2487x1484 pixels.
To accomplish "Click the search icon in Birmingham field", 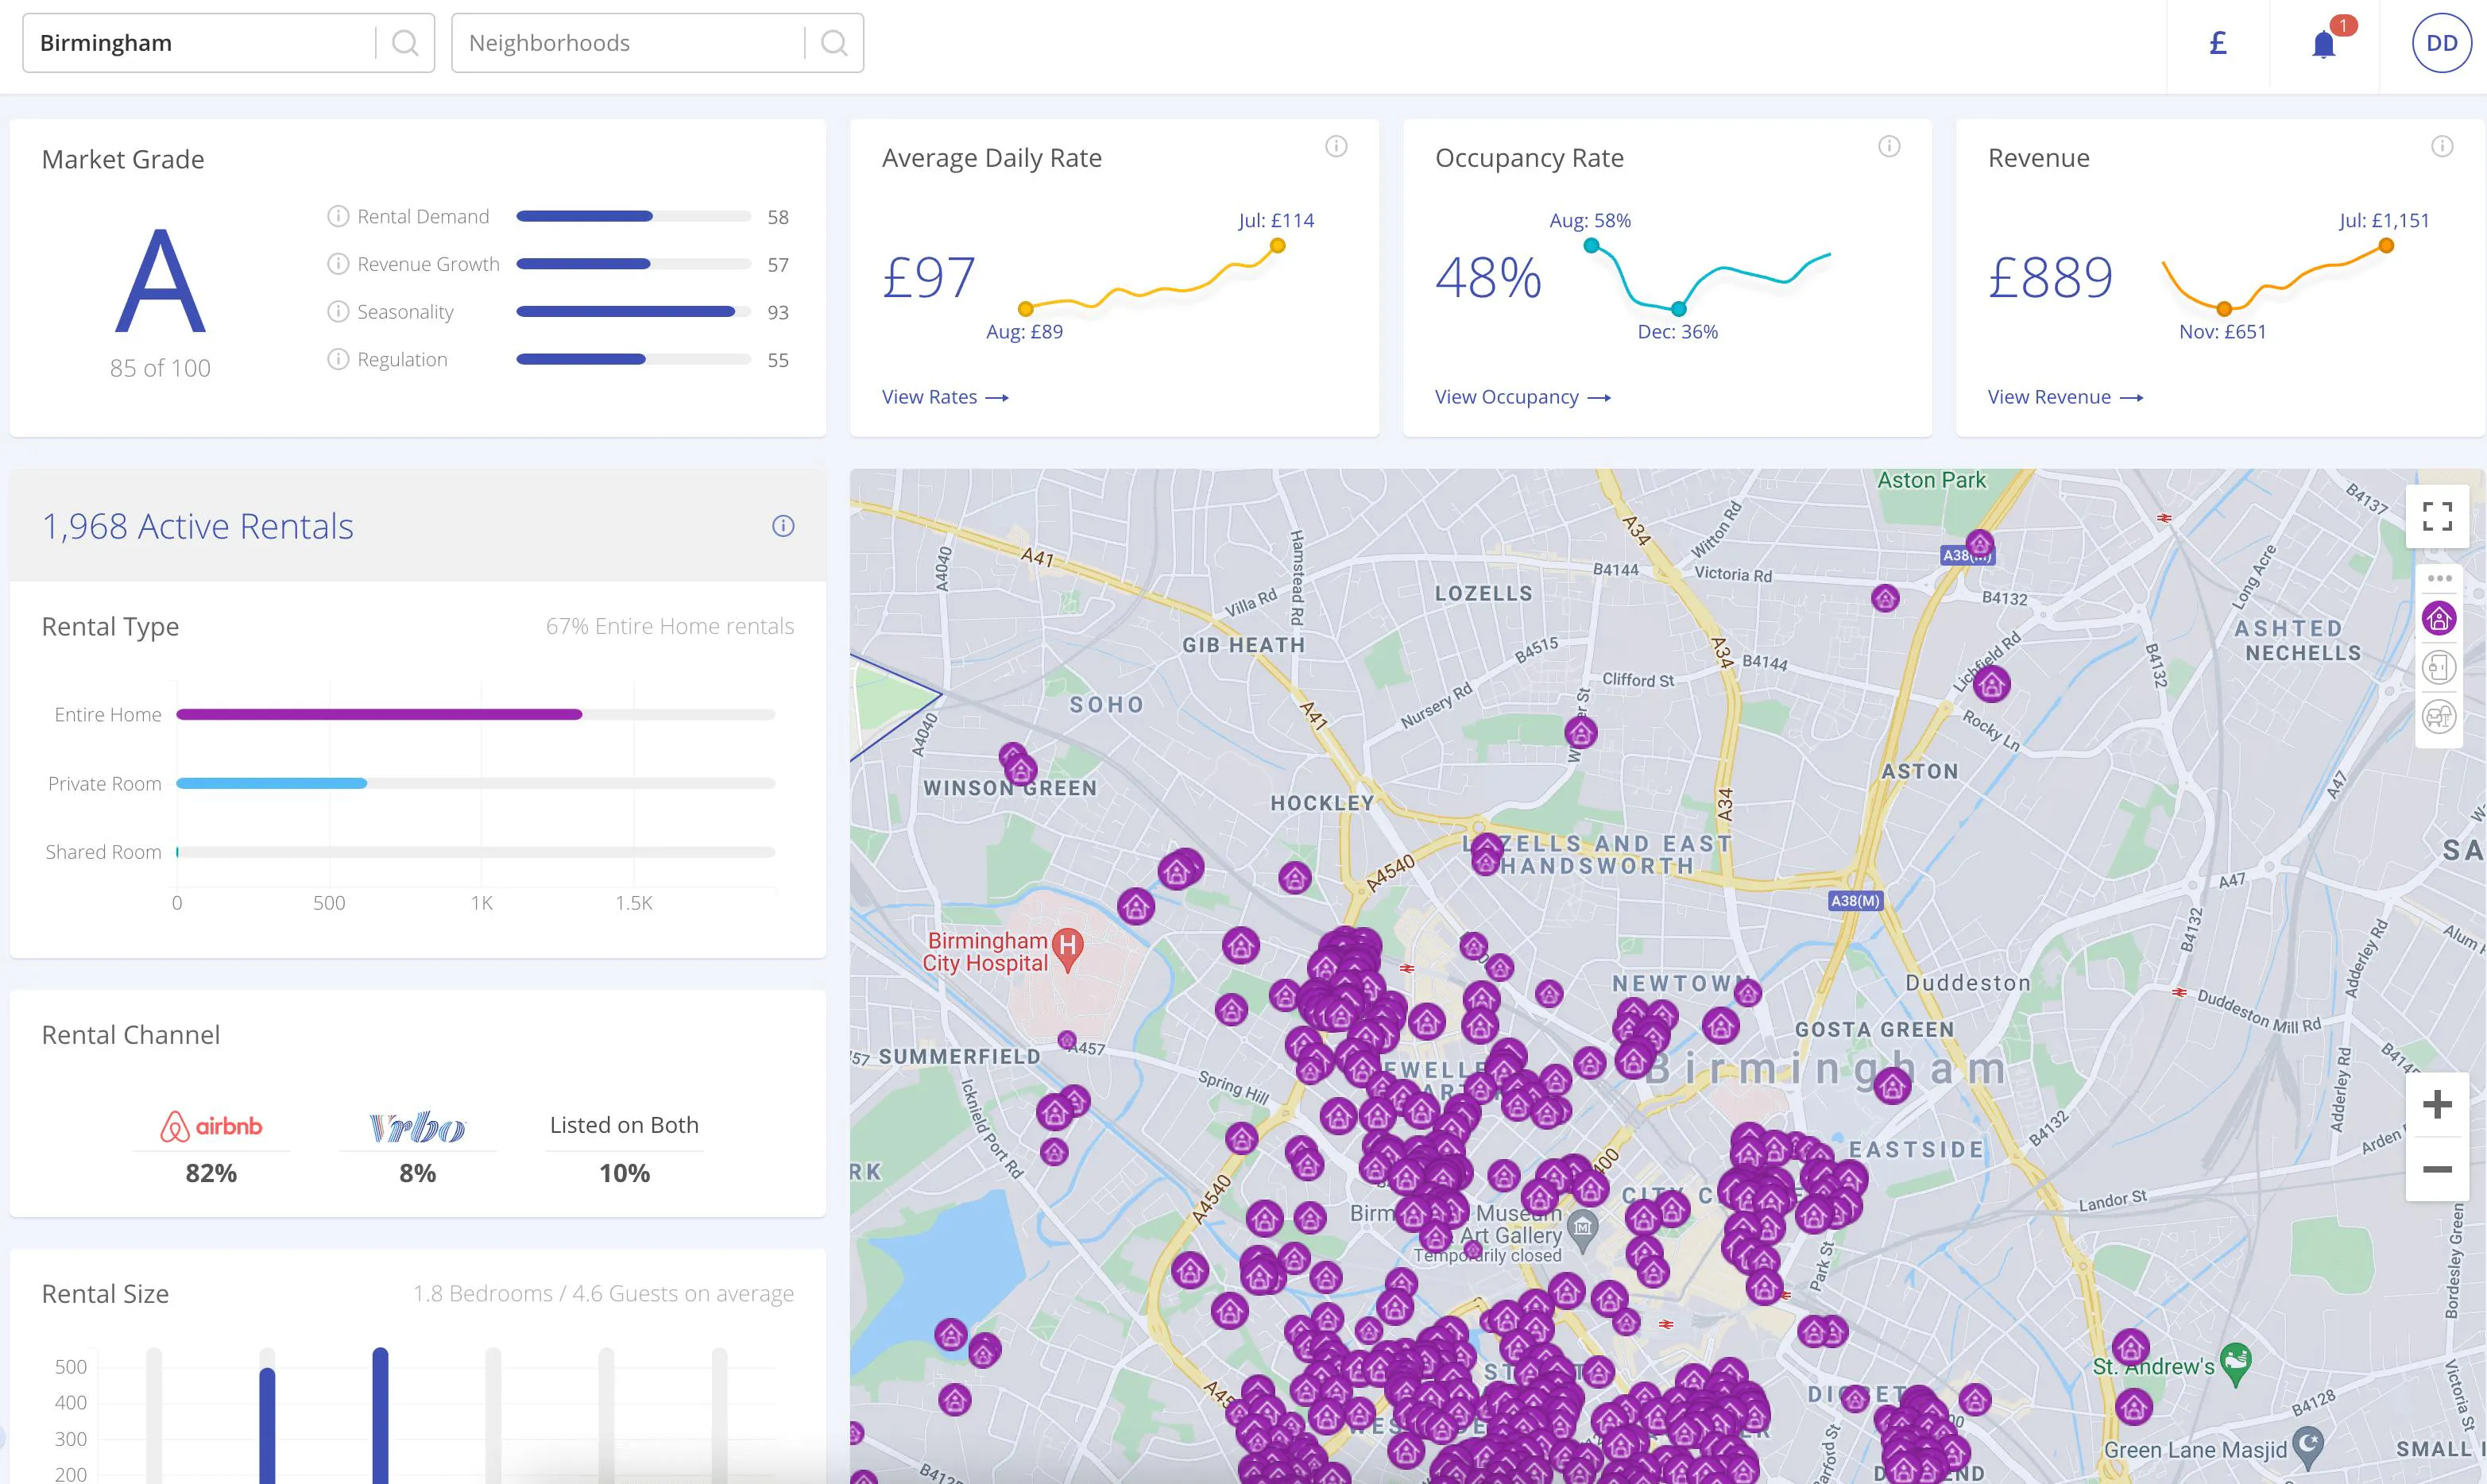I will click(x=405, y=43).
